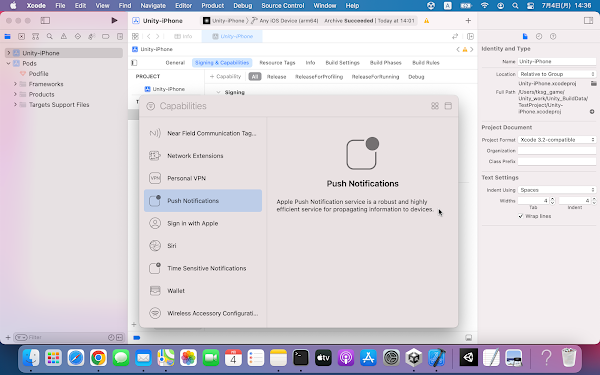
Task: Select the All configuration filter
Action: [254, 77]
